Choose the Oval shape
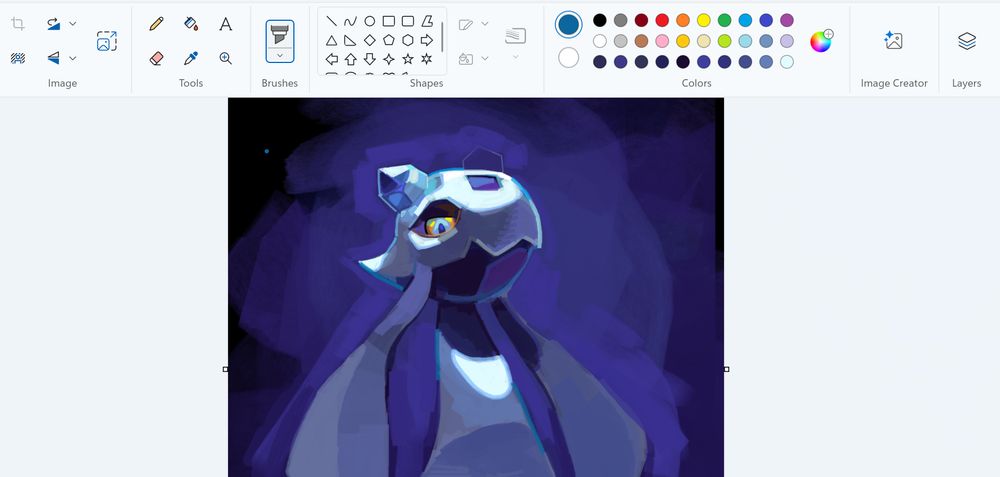1000x477 pixels. coord(369,21)
